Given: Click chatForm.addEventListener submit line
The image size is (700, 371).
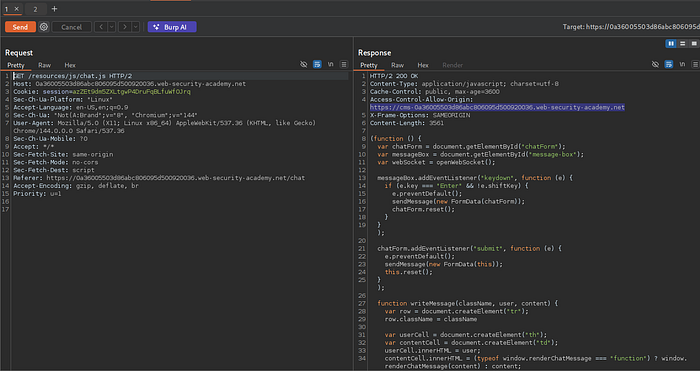Looking at the screenshot, I should point(470,248).
